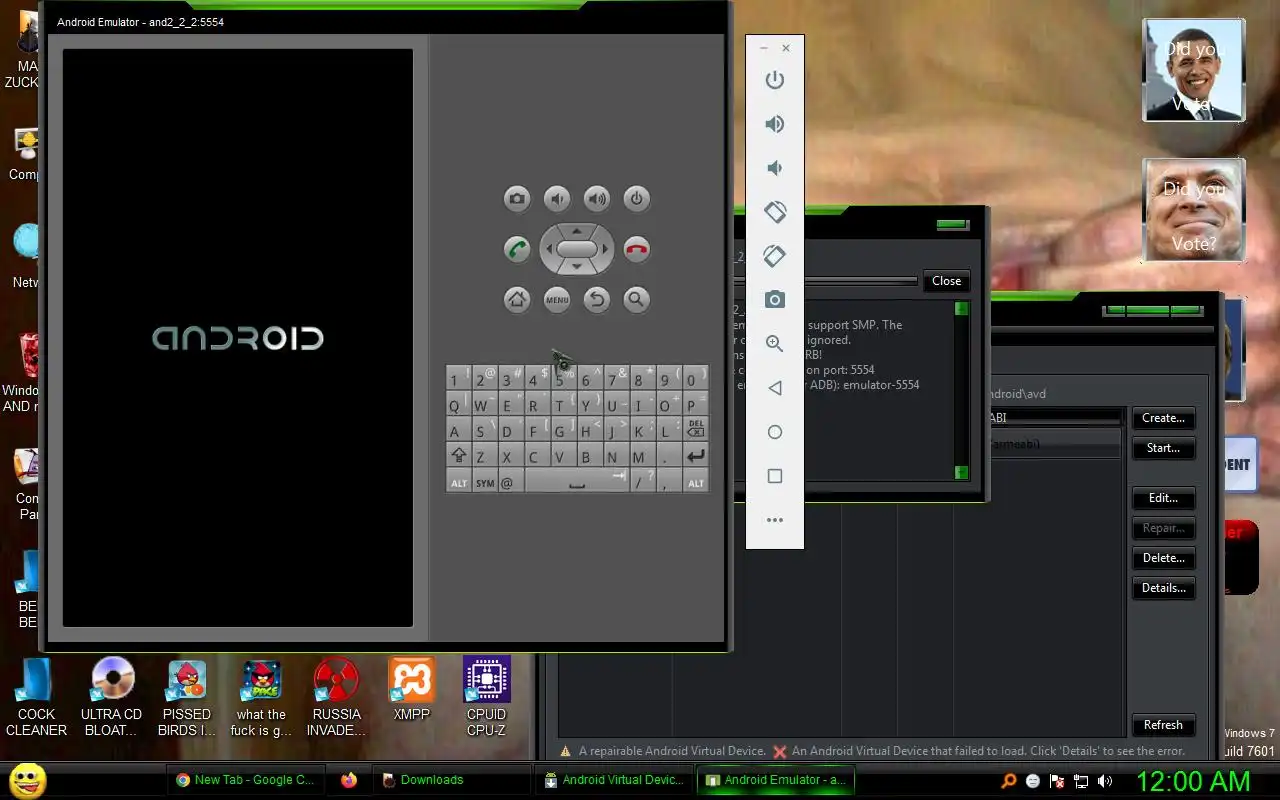Click Close in the emulator launch dialog
This screenshot has width=1280, height=800.
pos(946,281)
